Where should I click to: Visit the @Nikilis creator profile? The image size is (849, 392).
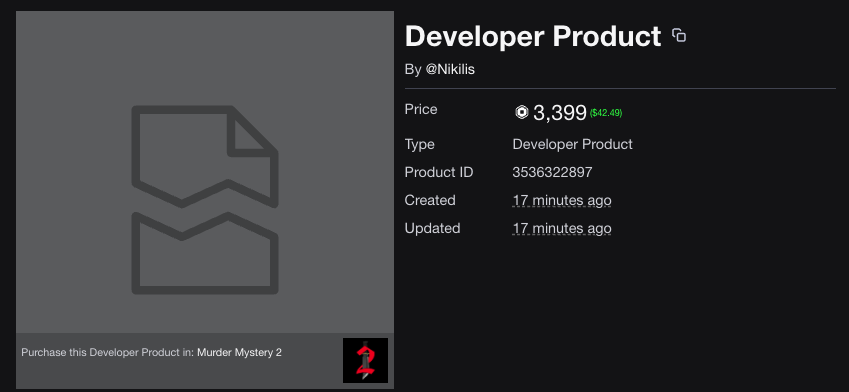tap(450, 70)
